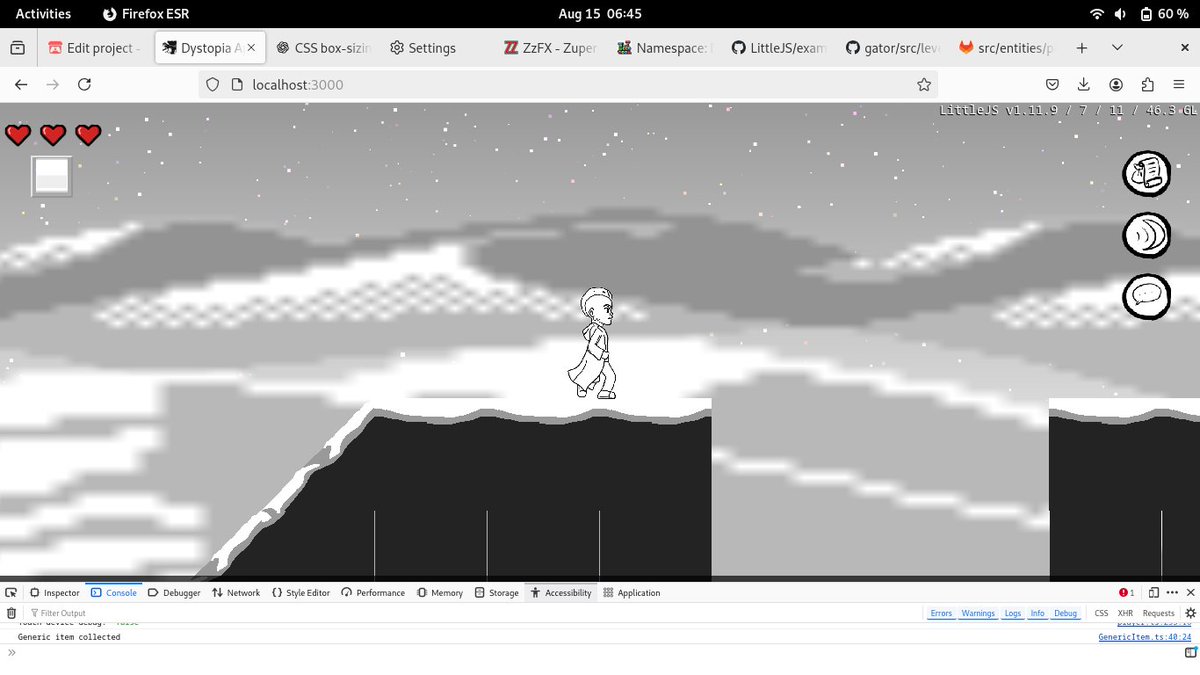Open the Debugger devtools tab

pos(174,593)
